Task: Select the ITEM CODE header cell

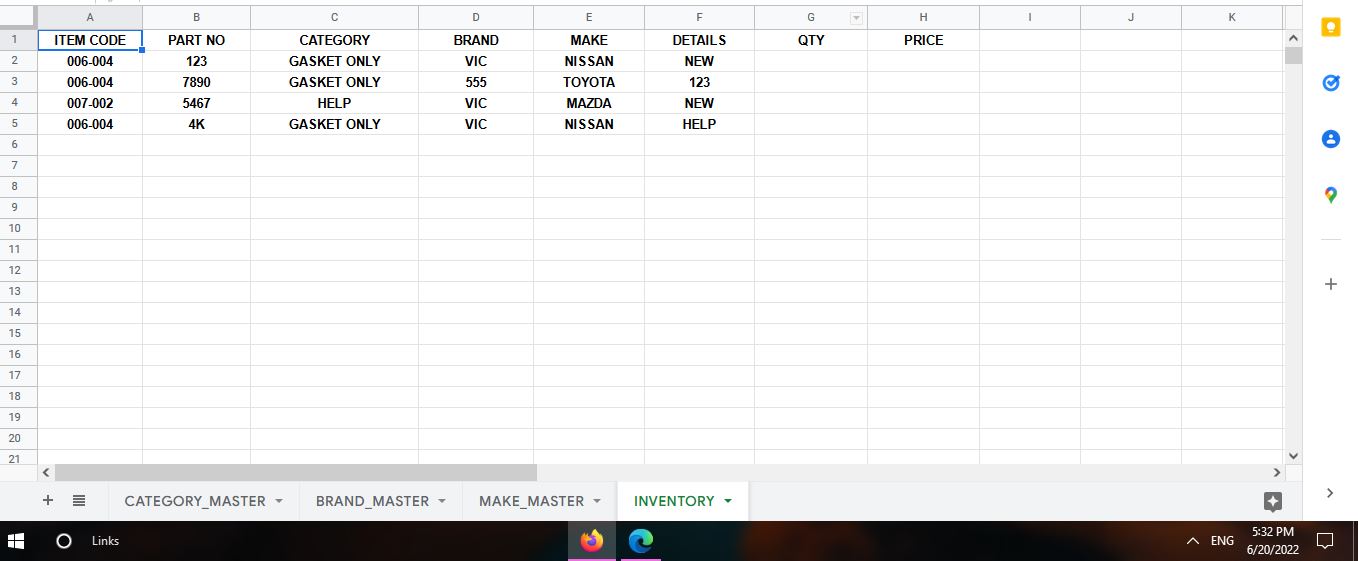Action: click(90, 40)
